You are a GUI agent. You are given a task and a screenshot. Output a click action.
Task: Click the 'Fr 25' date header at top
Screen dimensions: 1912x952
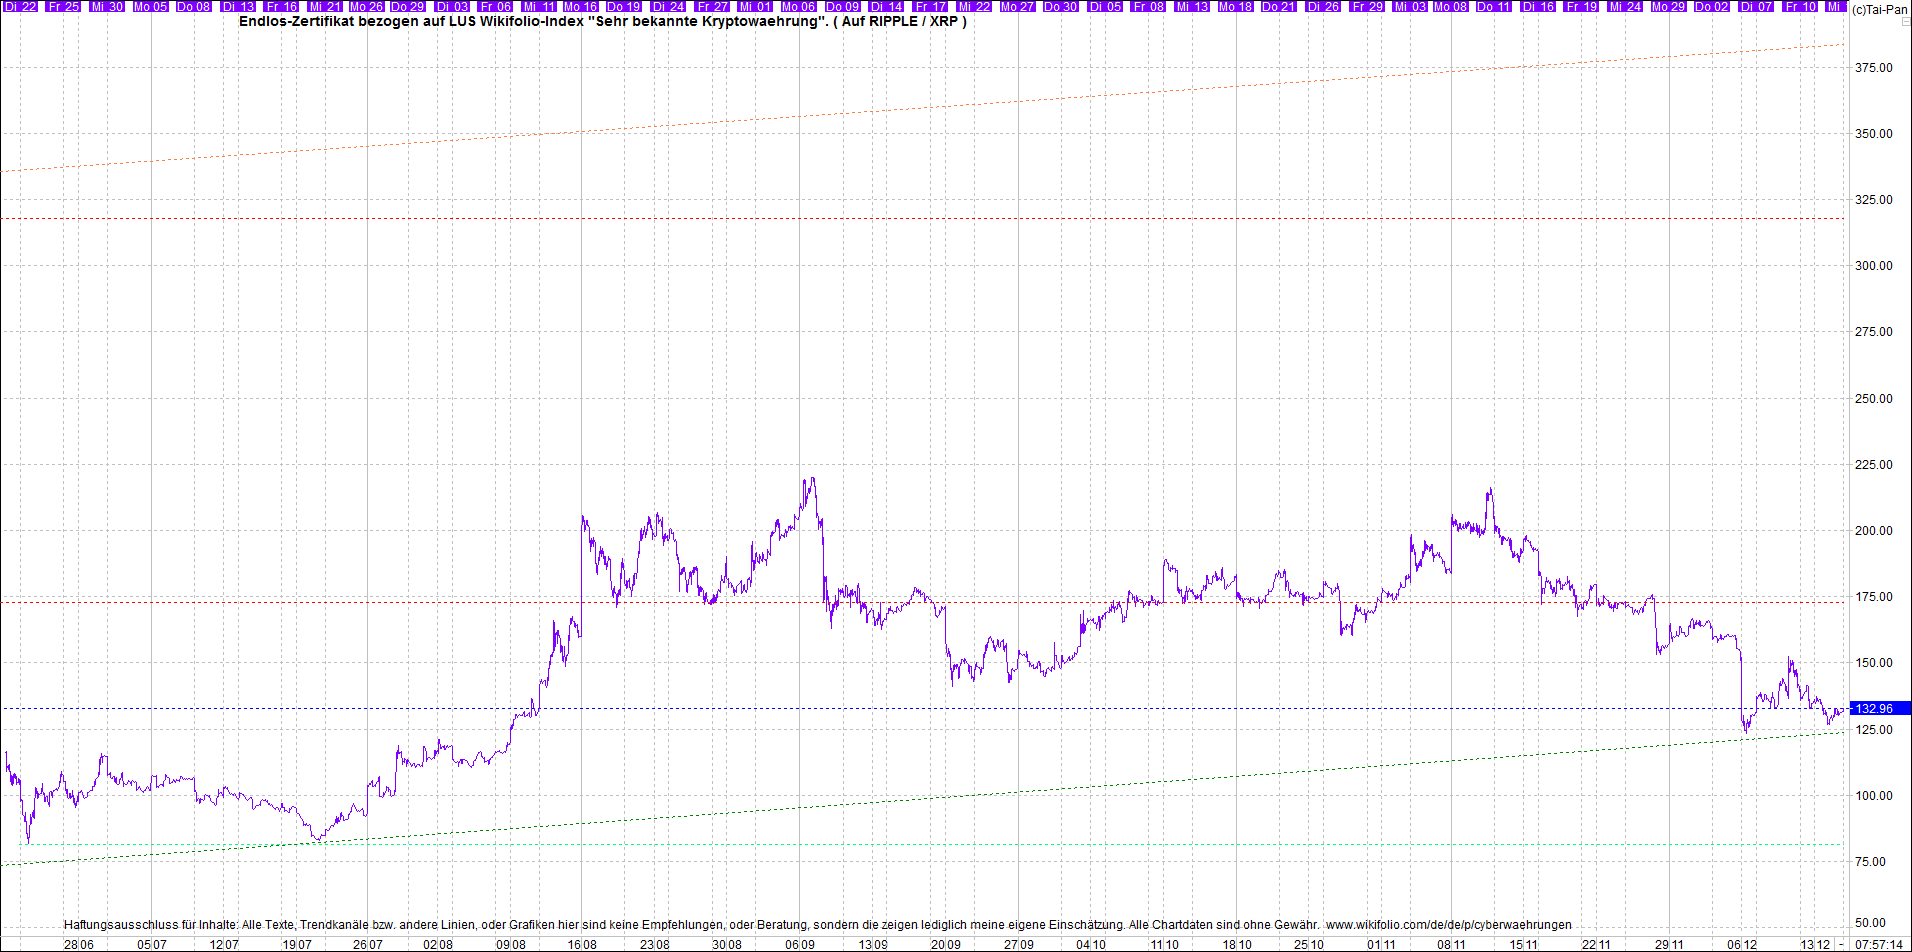pos(64,7)
